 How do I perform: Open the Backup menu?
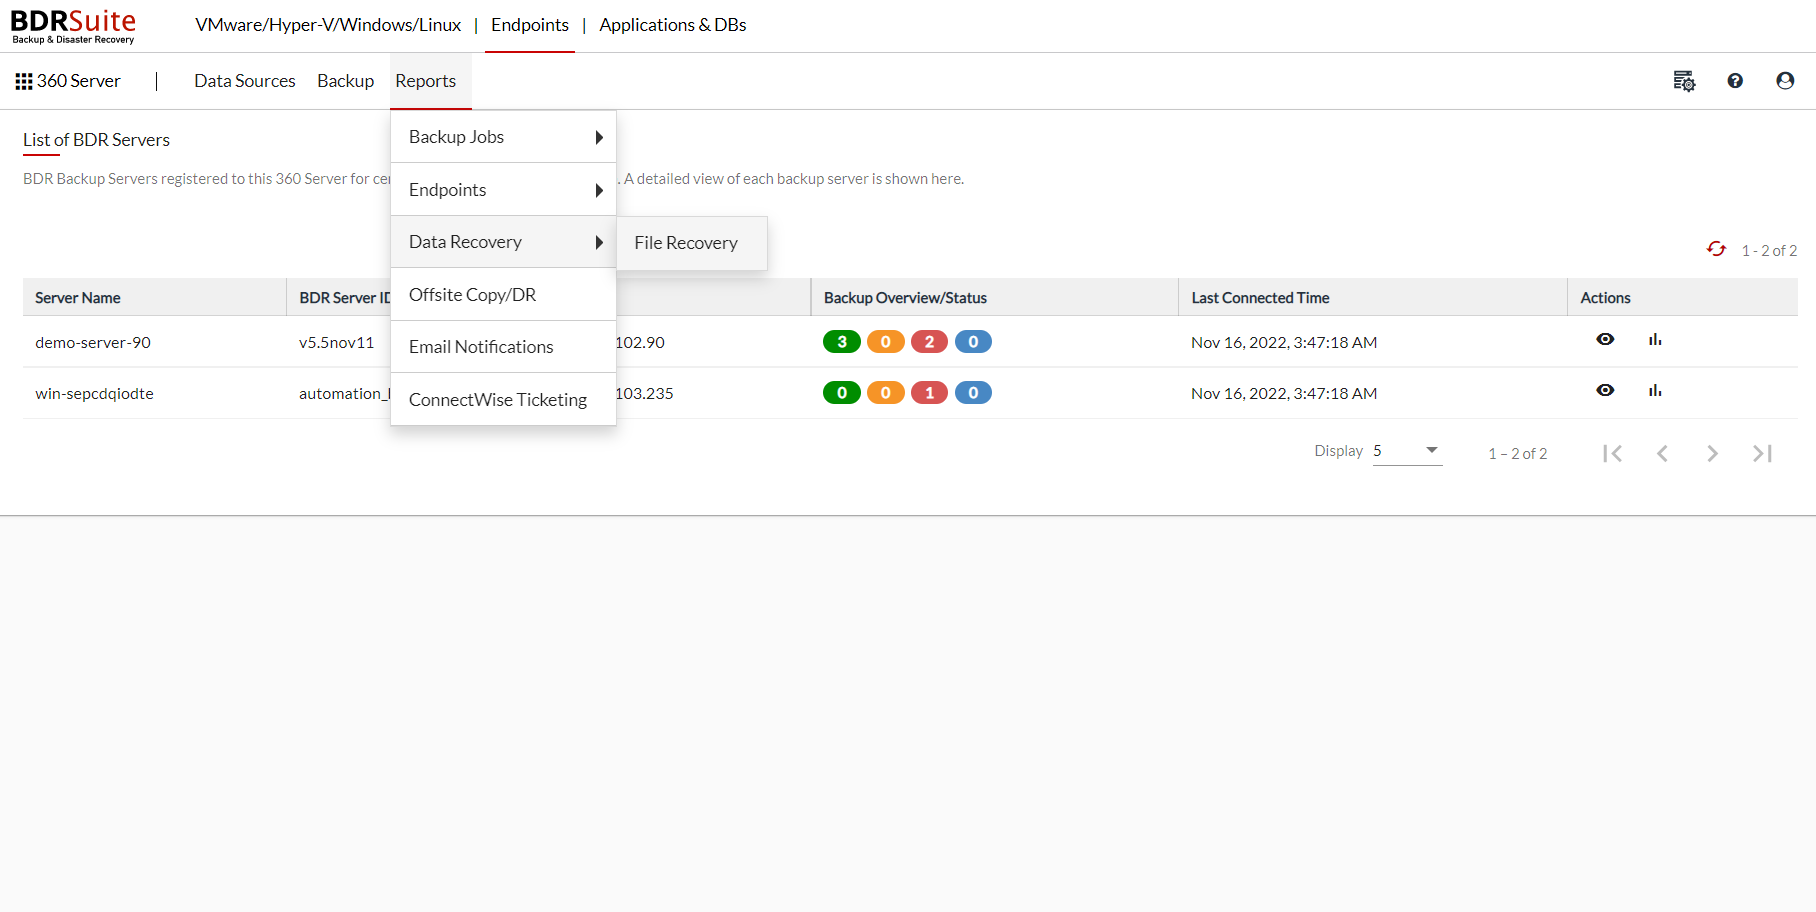[x=346, y=81]
